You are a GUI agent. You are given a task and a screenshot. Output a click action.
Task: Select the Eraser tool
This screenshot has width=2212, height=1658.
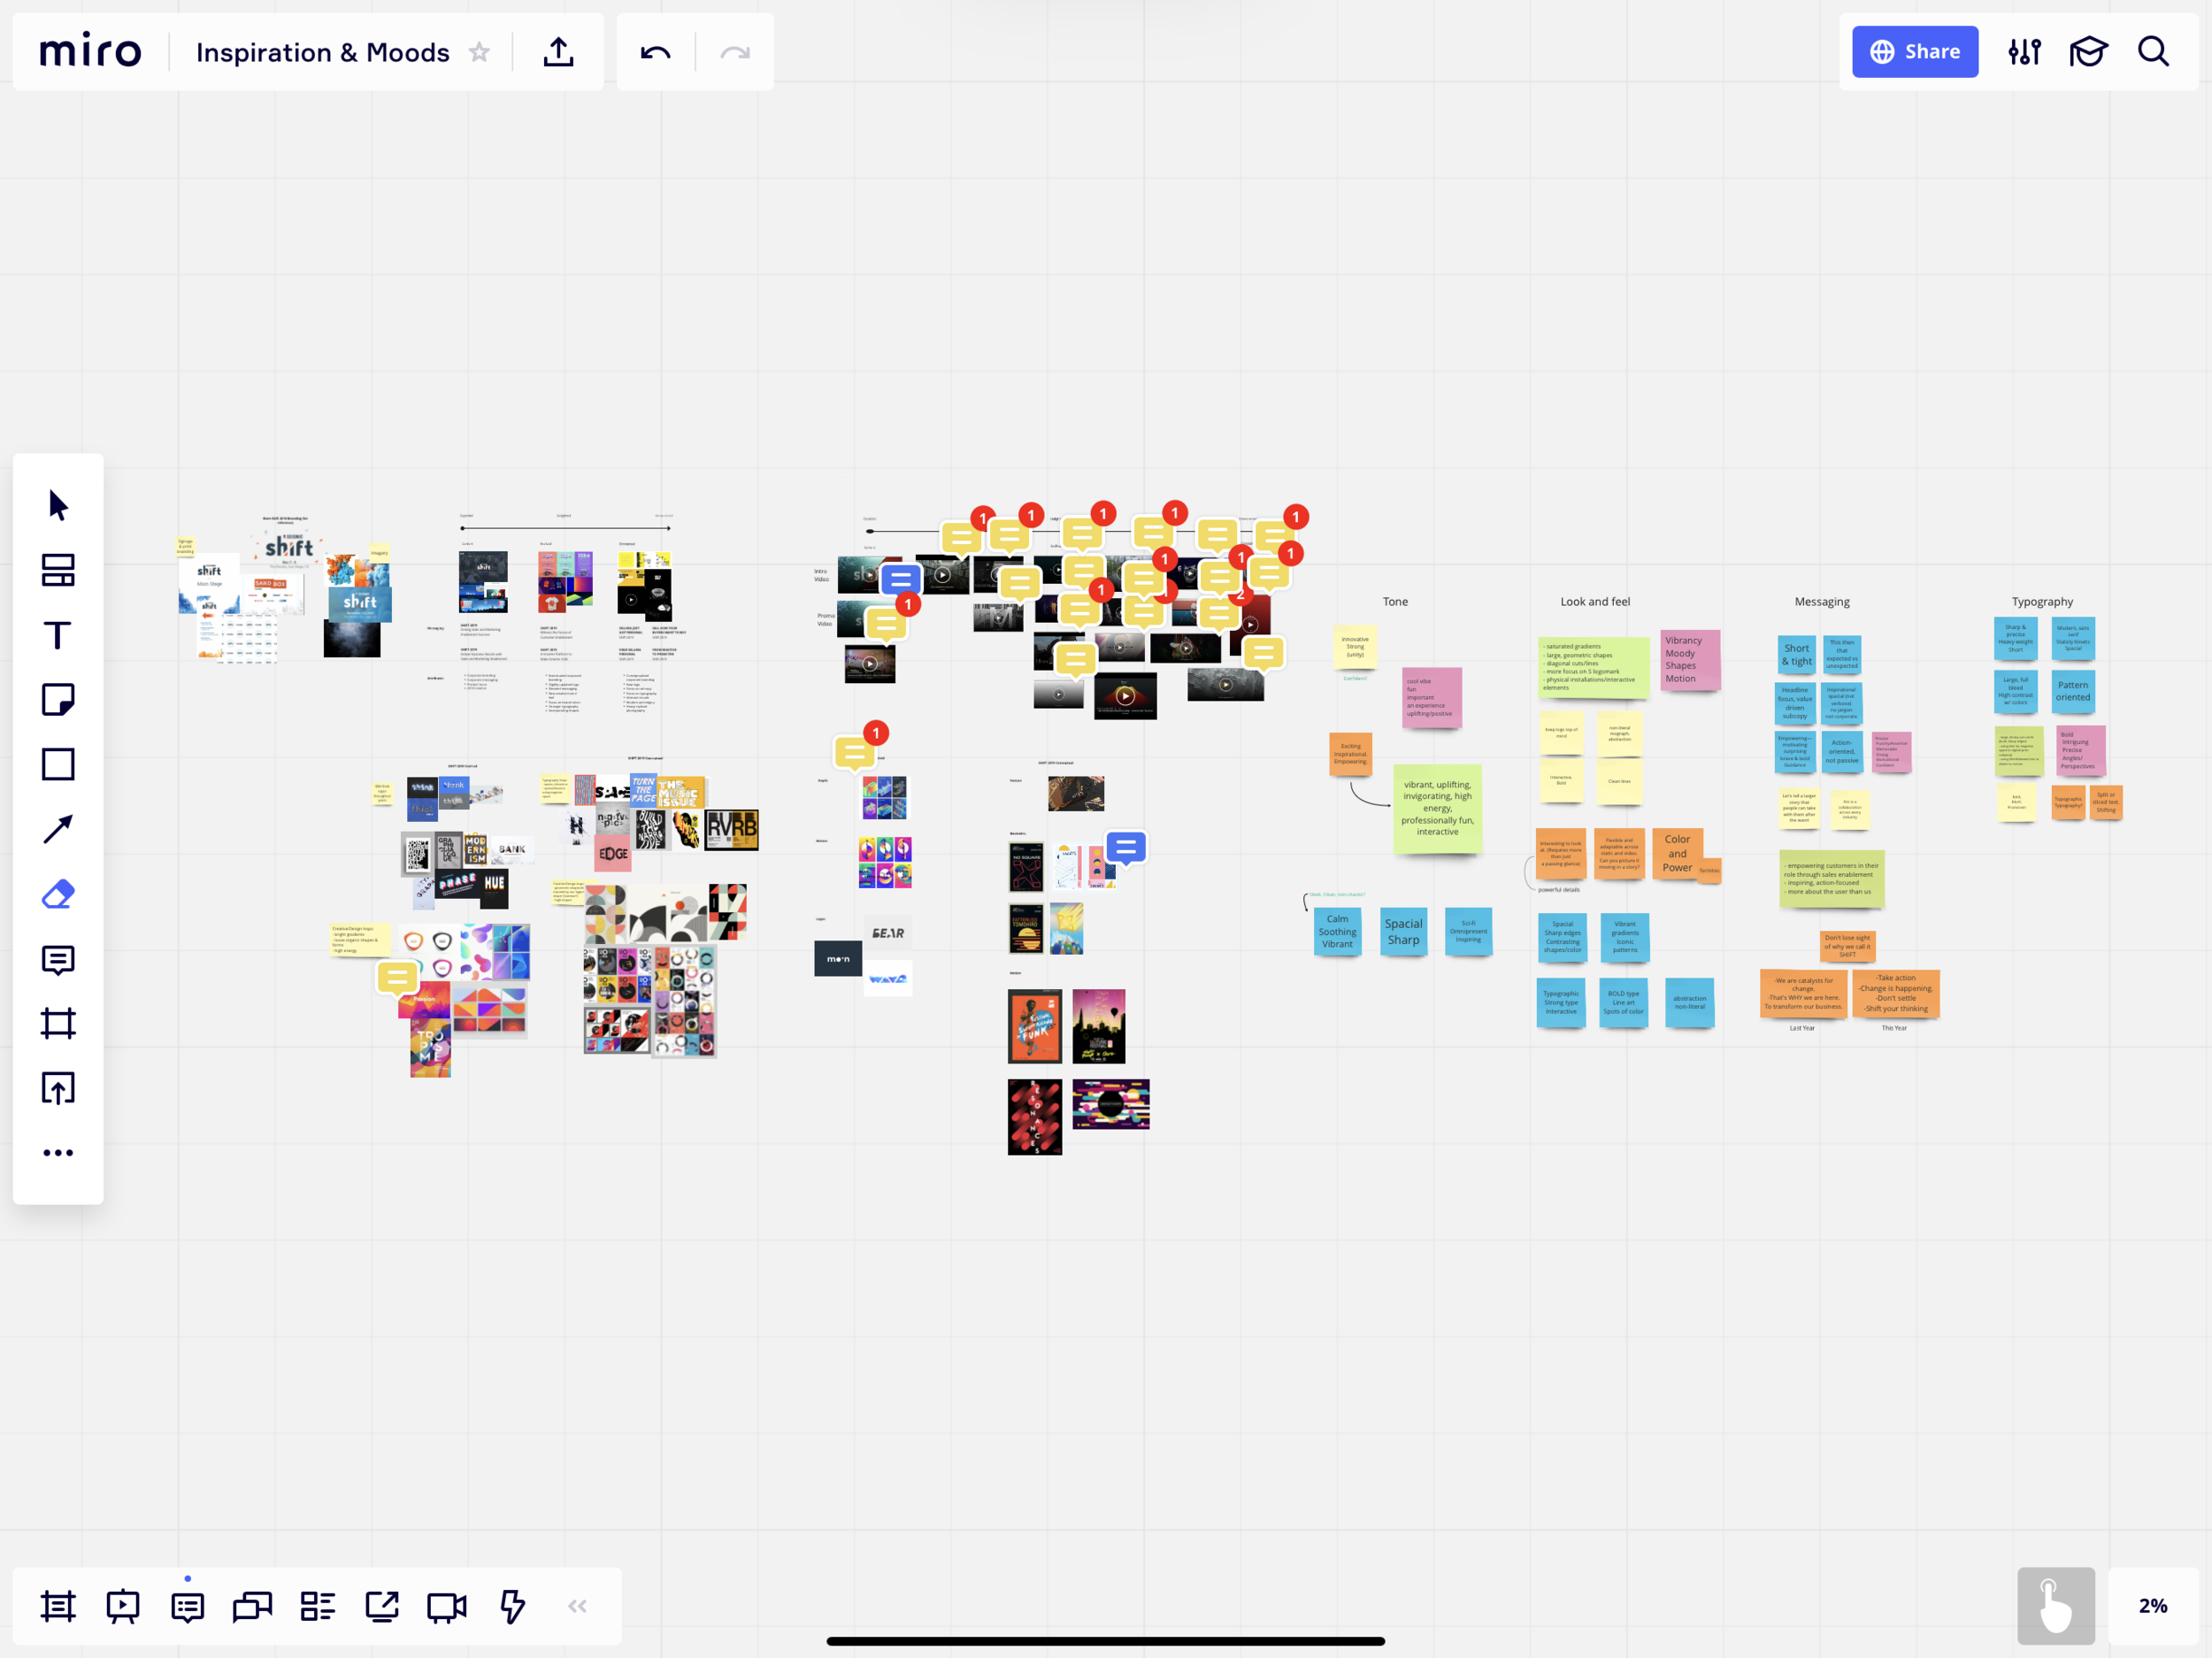(58, 894)
